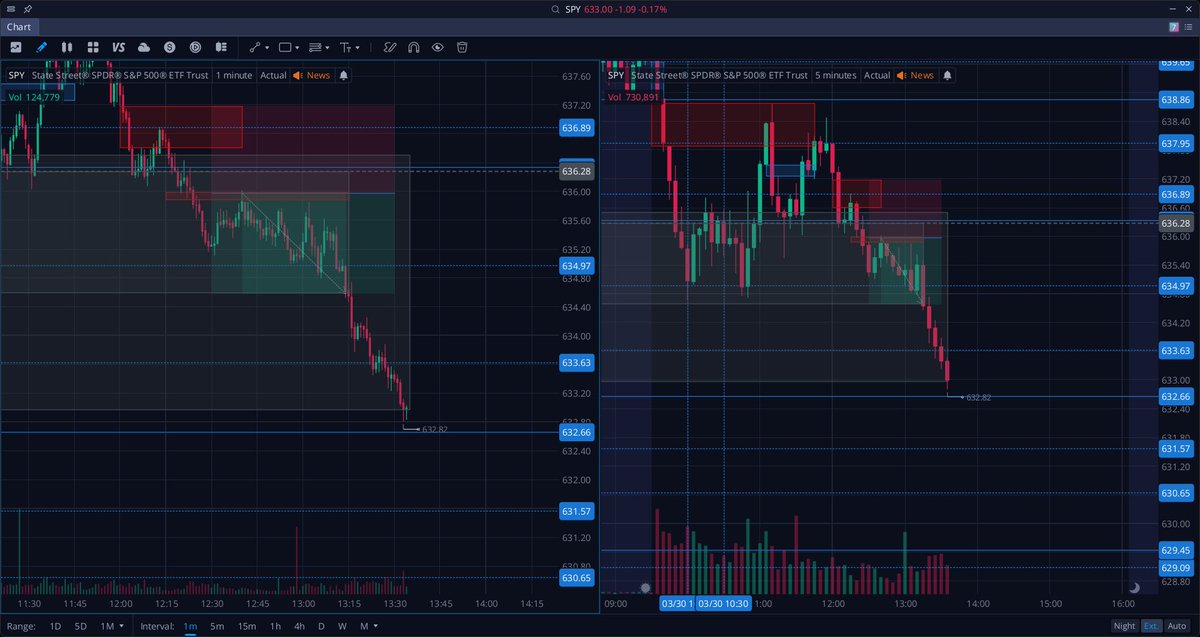Select the 632.66 price label on left chart
Viewport: 1200px width, 637px height.
[x=577, y=433]
